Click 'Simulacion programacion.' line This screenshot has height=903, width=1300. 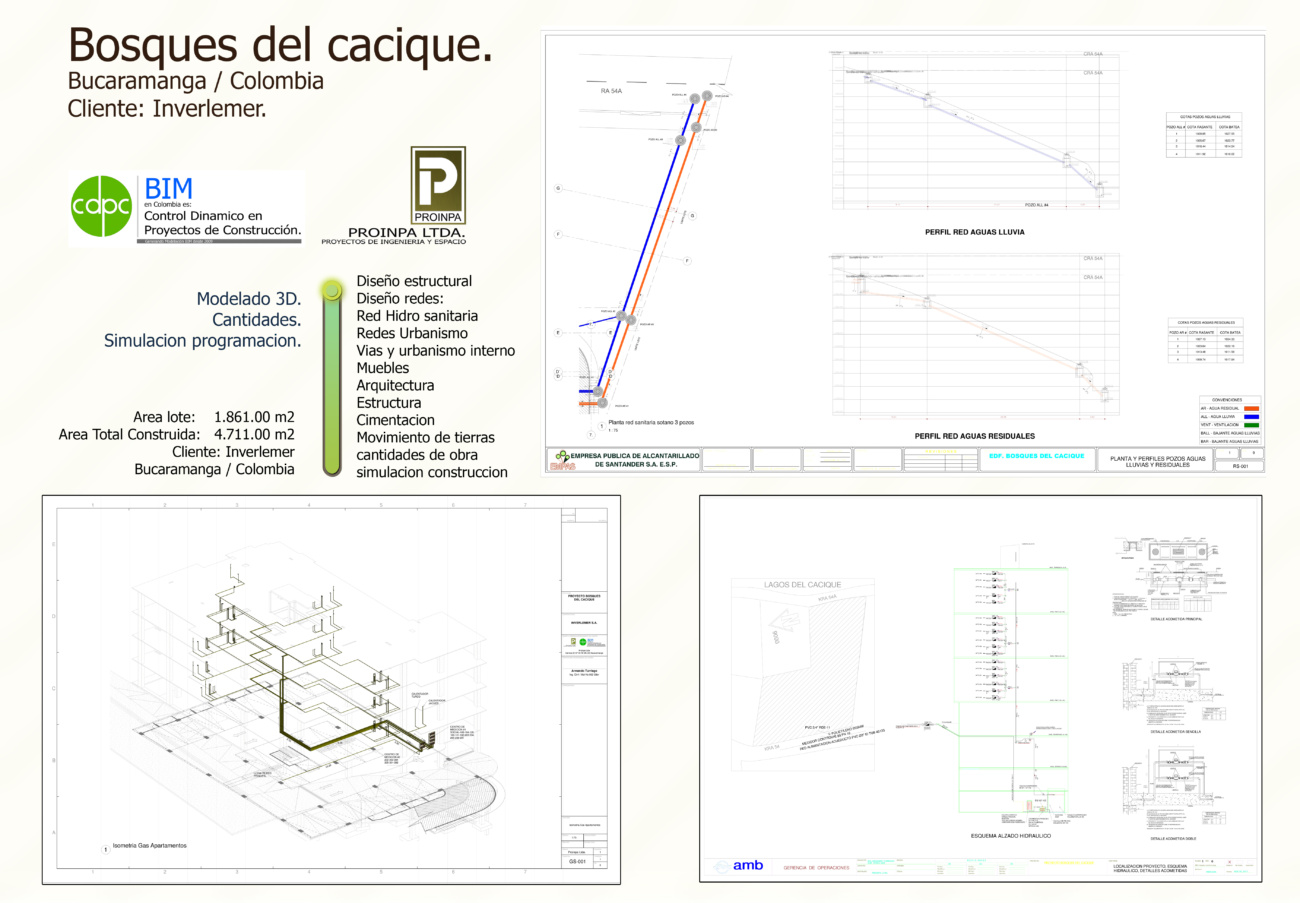tap(203, 341)
